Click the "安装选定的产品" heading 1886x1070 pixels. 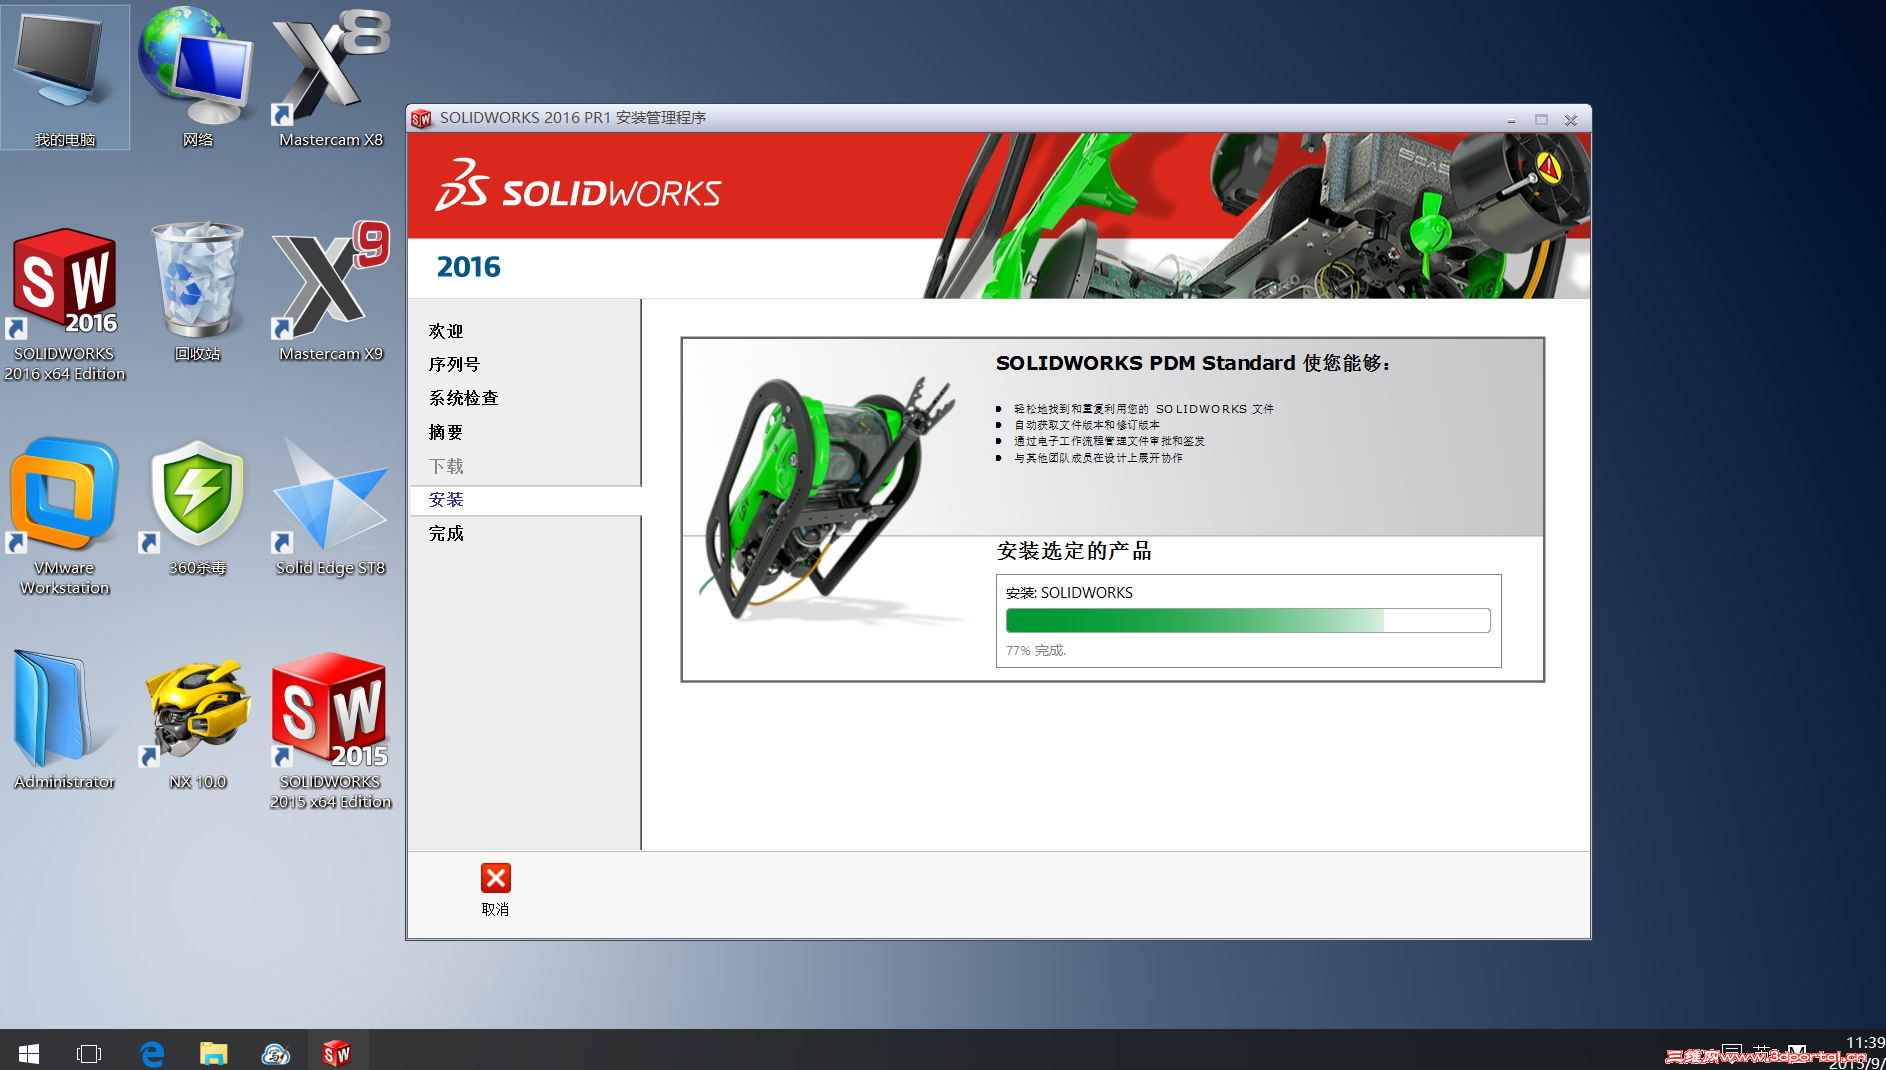point(1074,551)
